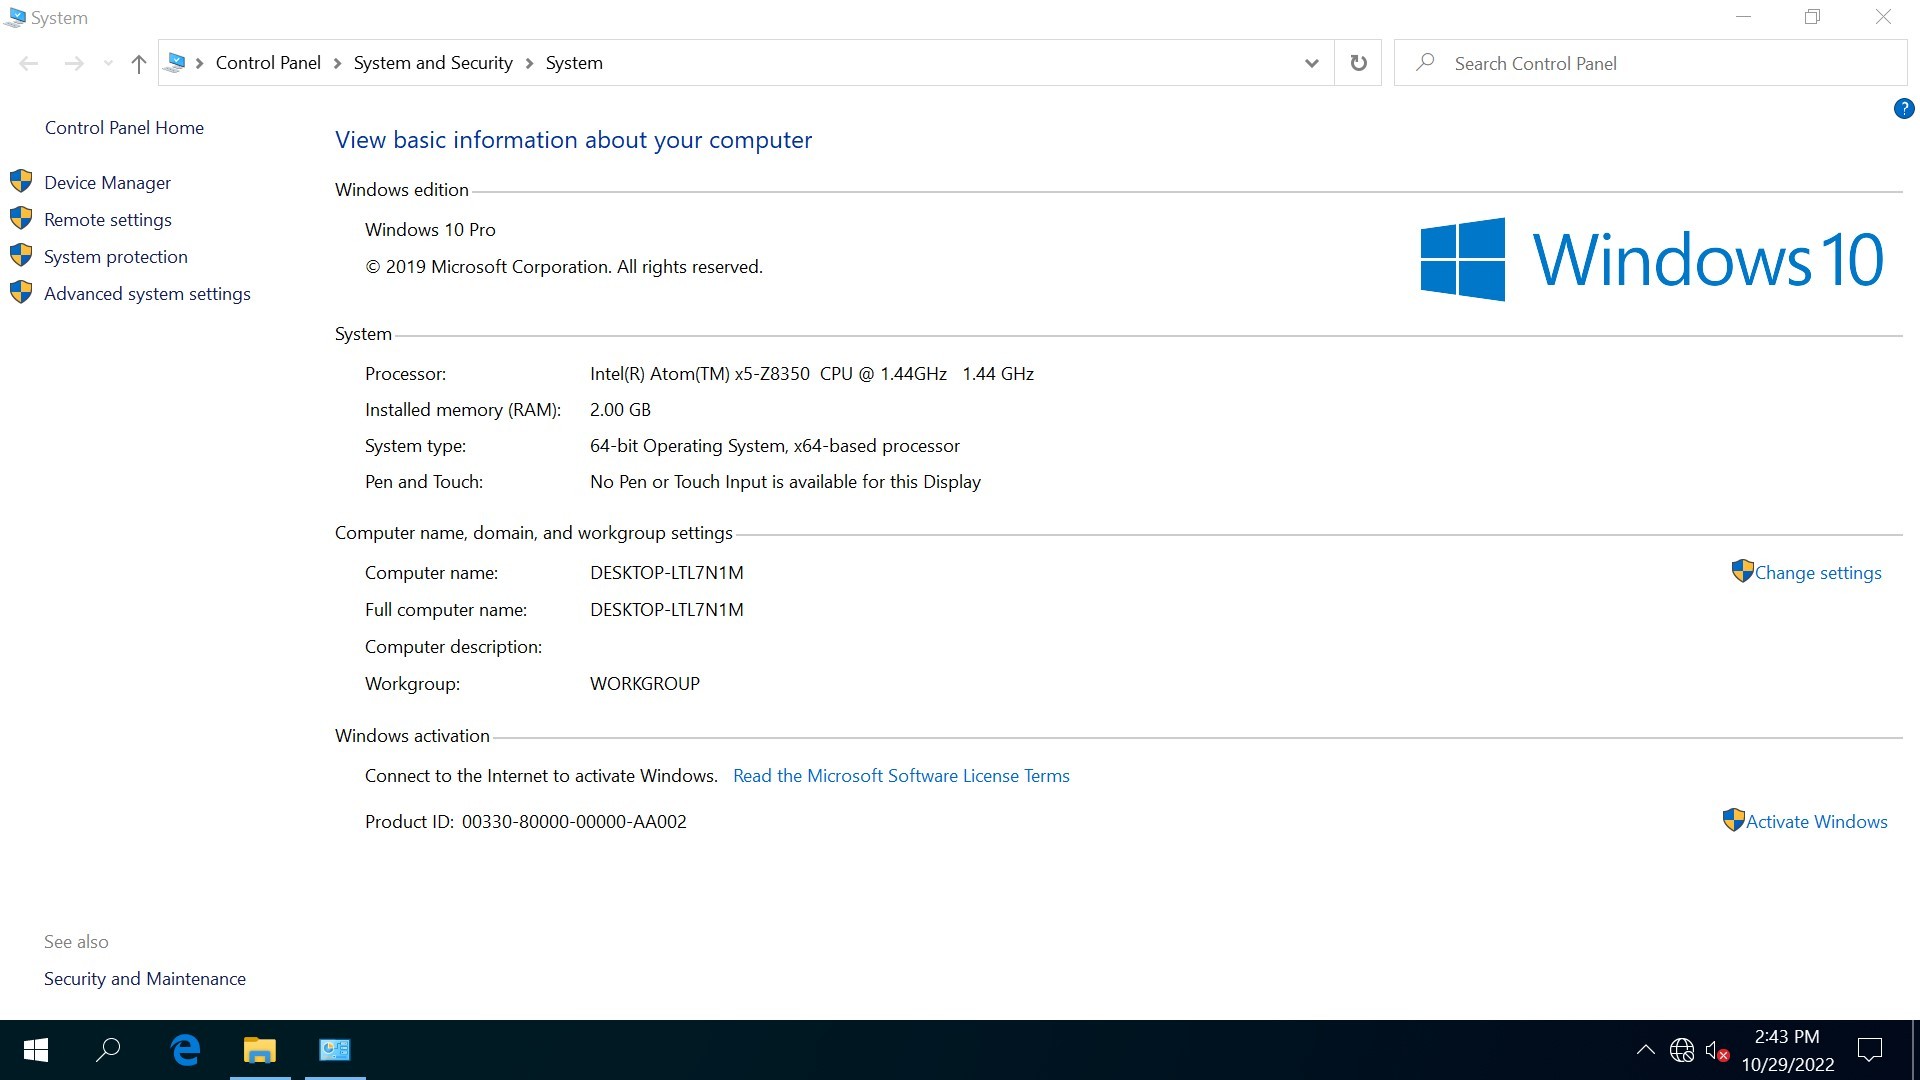
Task: Open recent locations dropdown arrow
Action: tap(108, 64)
